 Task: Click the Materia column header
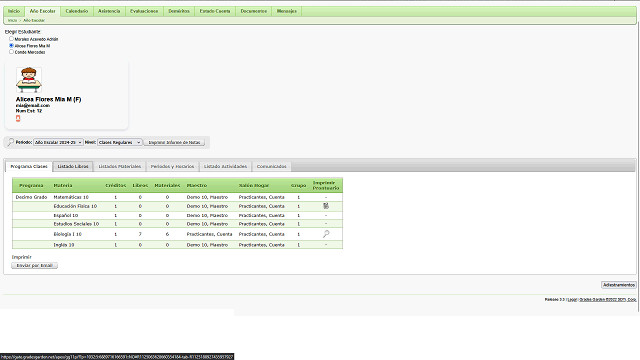pyautogui.click(x=63, y=185)
